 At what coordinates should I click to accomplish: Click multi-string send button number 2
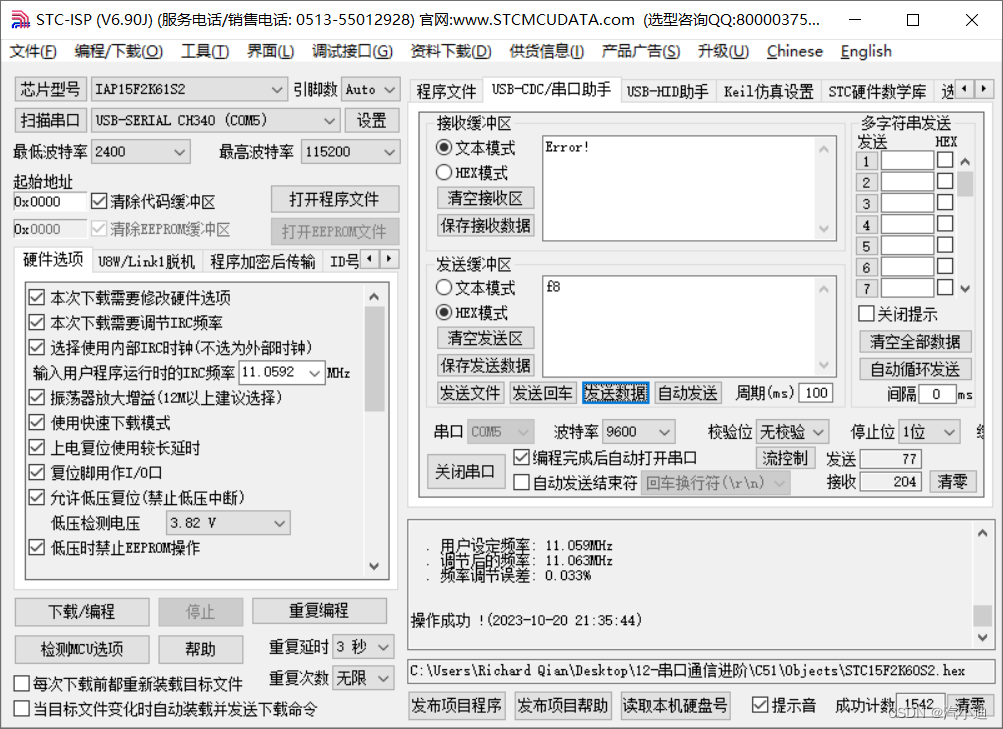coord(866,182)
